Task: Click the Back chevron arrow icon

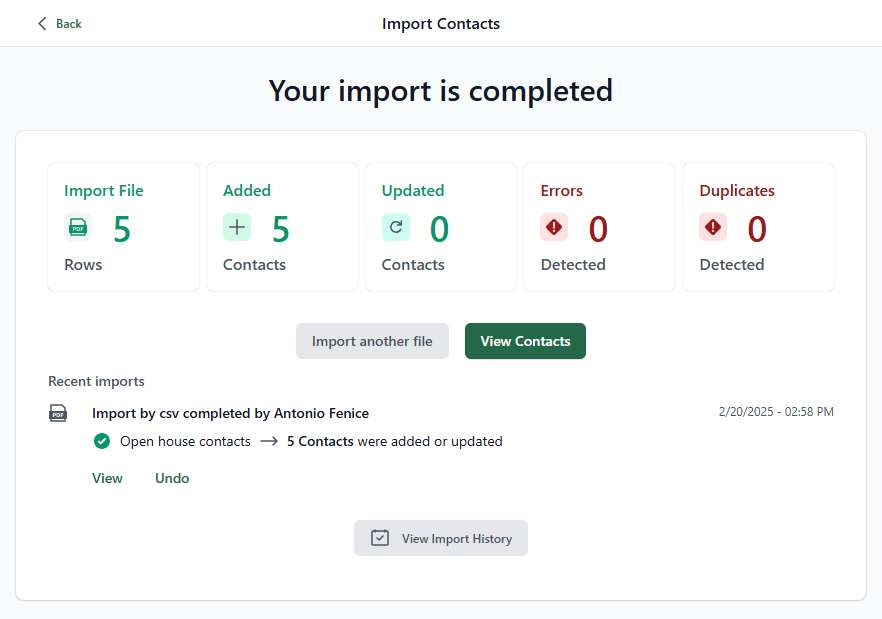Action: point(42,23)
